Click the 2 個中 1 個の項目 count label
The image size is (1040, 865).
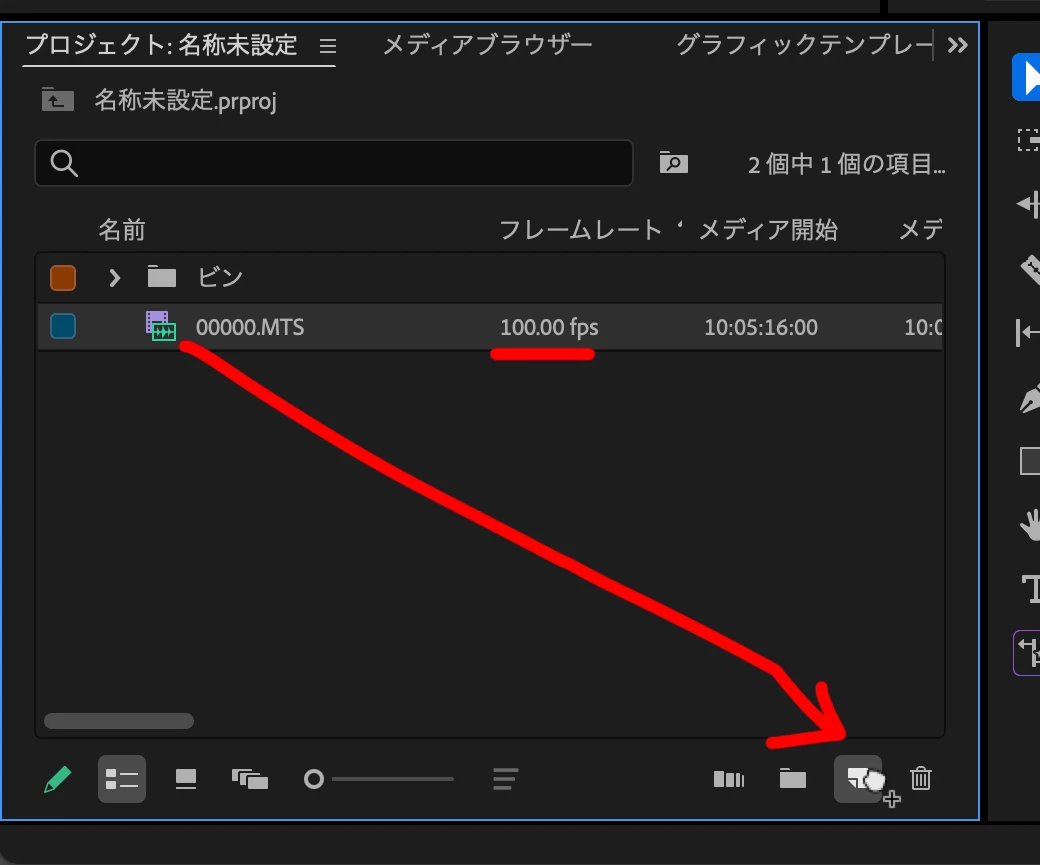click(x=846, y=164)
